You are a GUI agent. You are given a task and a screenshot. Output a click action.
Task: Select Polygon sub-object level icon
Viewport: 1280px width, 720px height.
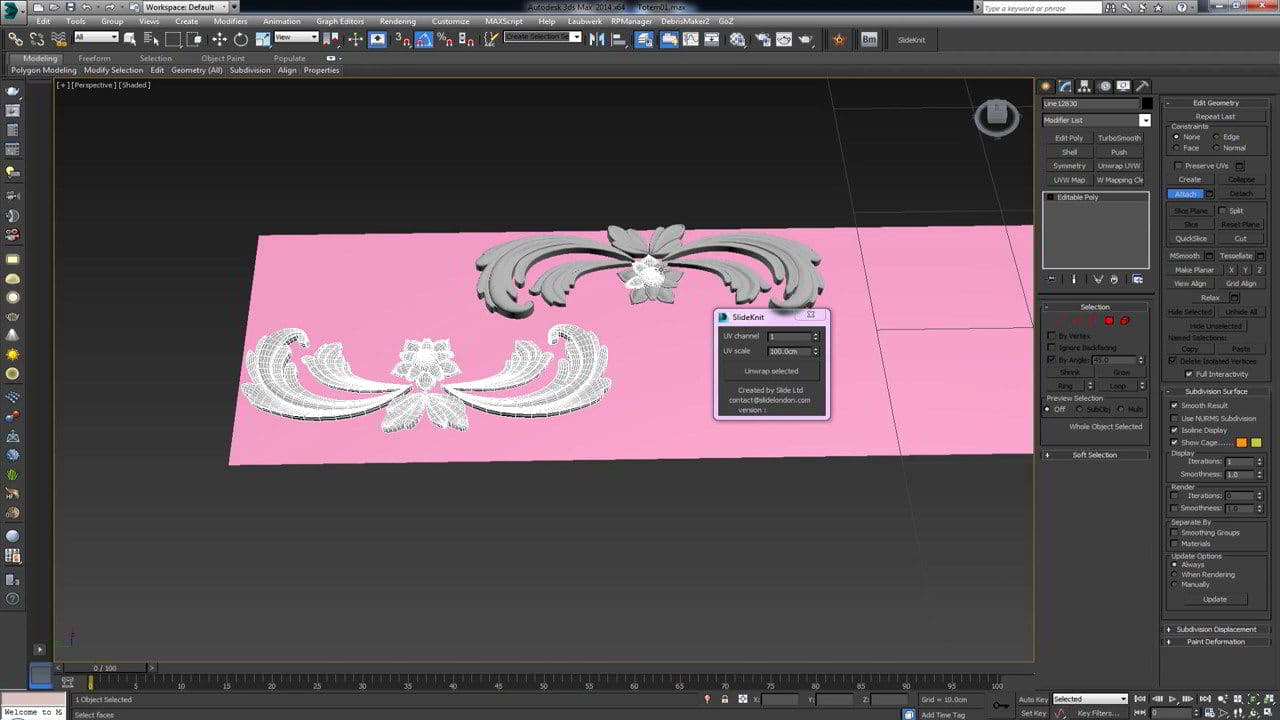pyautogui.click(x=1109, y=321)
